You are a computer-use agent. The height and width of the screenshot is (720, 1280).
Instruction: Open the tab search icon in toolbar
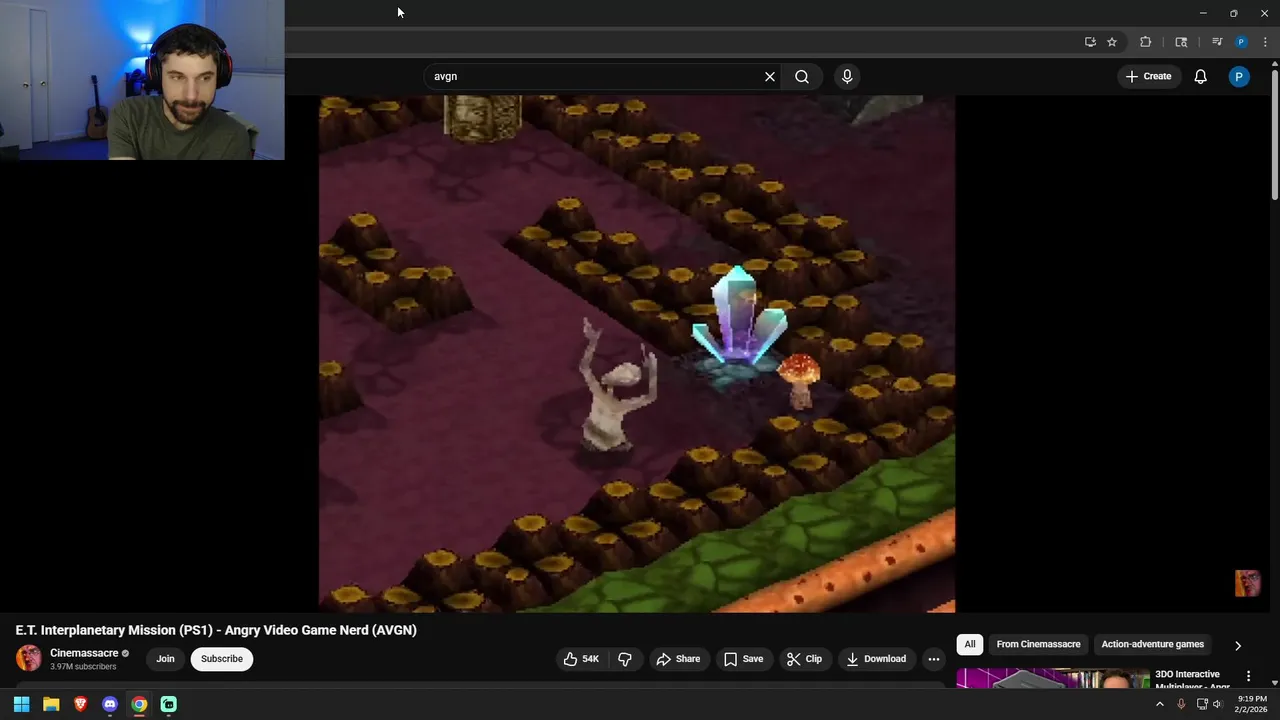(1181, 42)
